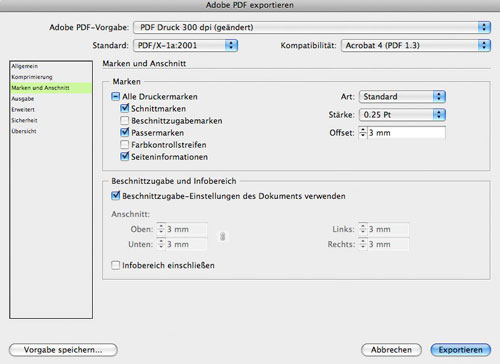Open the Kompatibilität Acrobat 4 dropdown

tap(416, 45)
